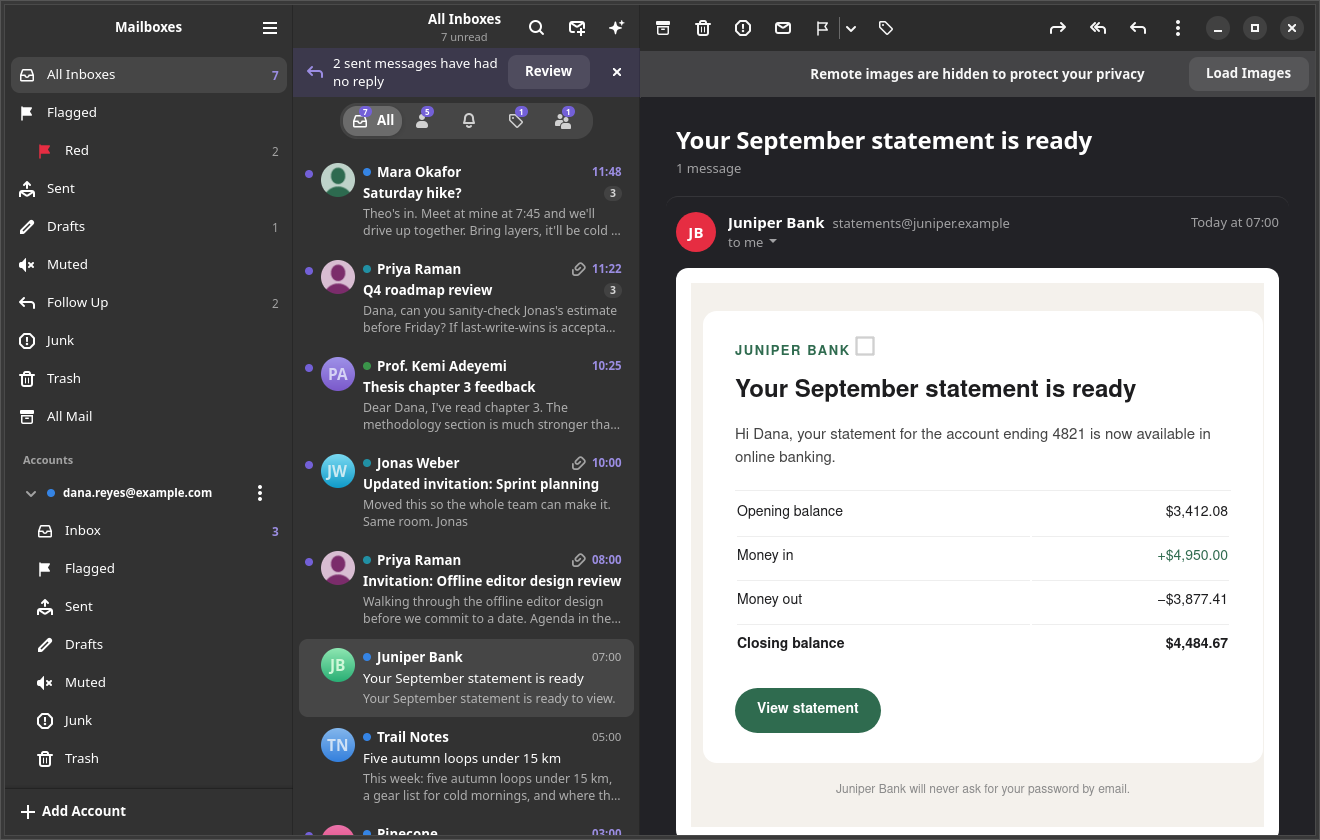1320x840 pixels.
Task: Open "Updated invitation: Sprint planning" message
Action: (x=466, y=492)
